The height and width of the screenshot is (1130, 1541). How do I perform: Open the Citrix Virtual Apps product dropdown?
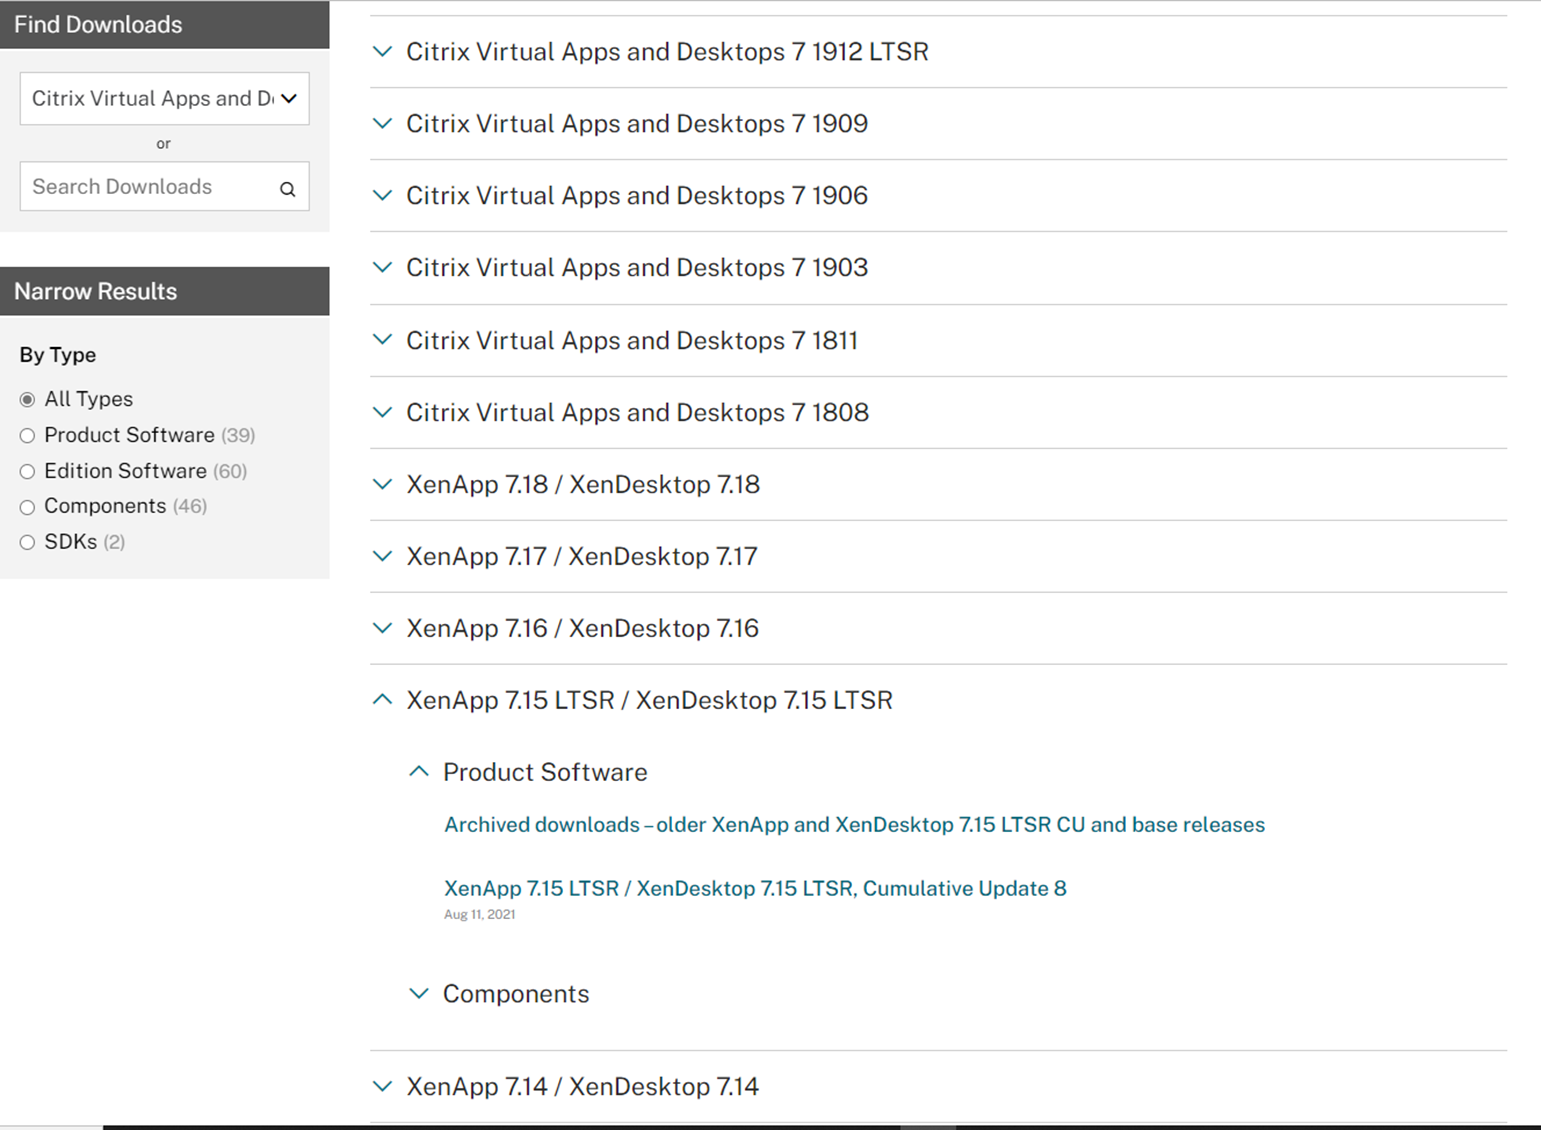point(164,98)
